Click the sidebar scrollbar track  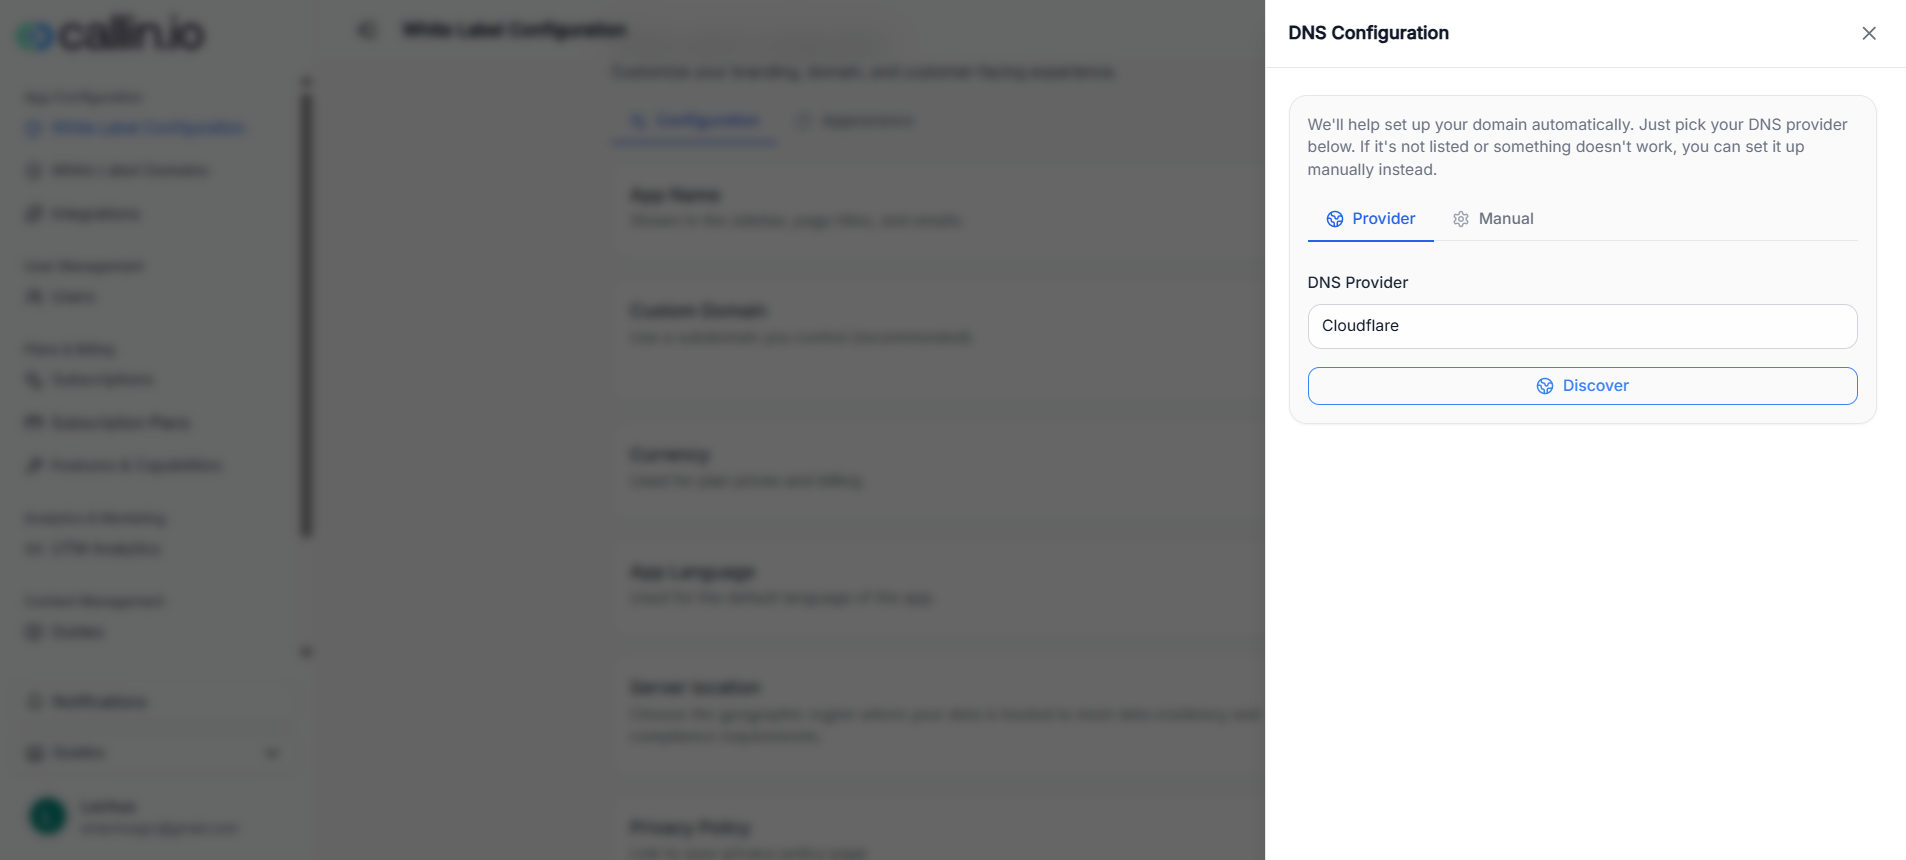tap(306, 300)
